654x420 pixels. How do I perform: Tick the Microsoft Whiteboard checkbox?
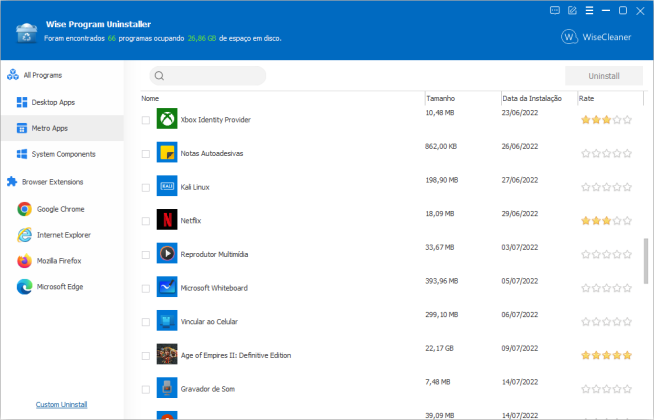tap(146, 289)
